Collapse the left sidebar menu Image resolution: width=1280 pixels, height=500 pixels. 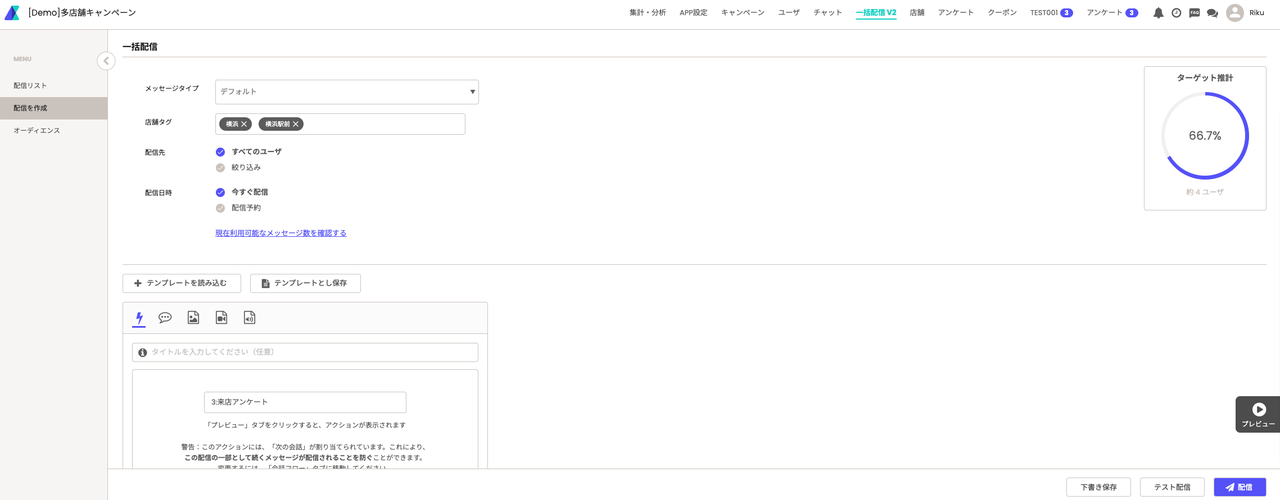tap(106, 61)
